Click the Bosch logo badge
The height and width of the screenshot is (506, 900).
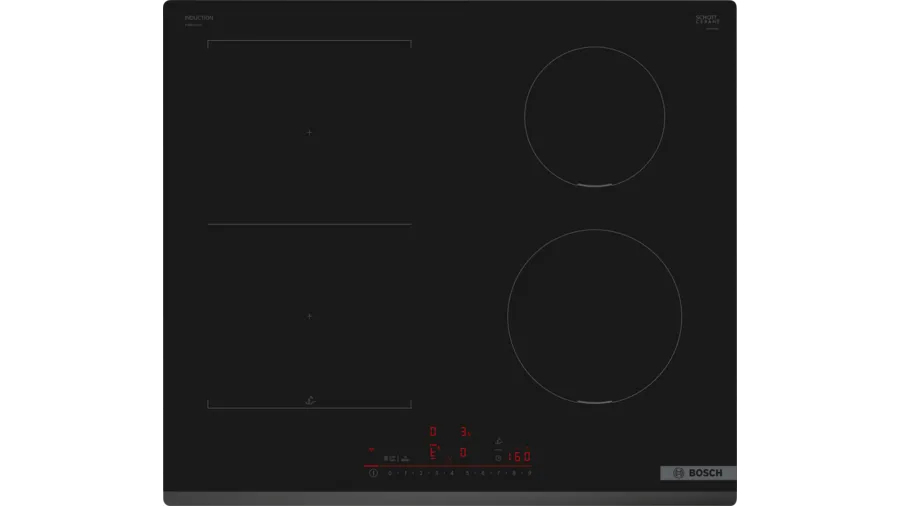pos(697,472)
